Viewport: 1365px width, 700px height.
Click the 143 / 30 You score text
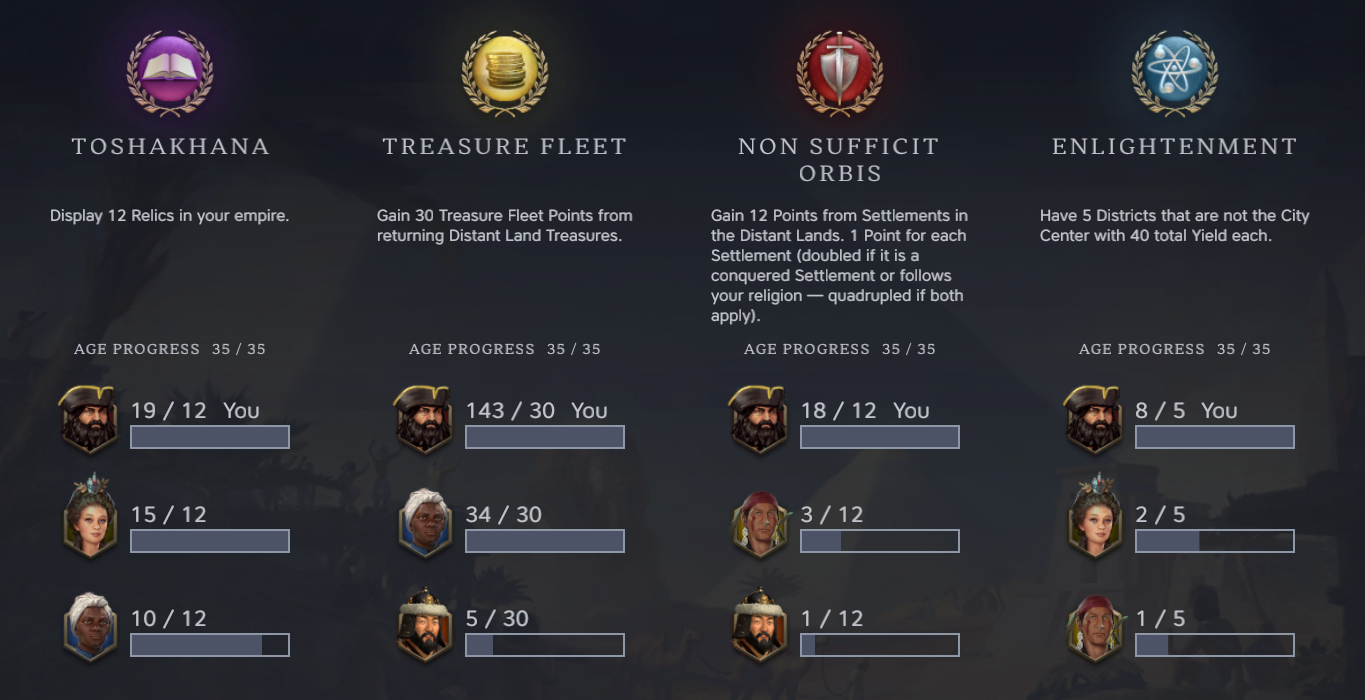[x=536, y=410]
